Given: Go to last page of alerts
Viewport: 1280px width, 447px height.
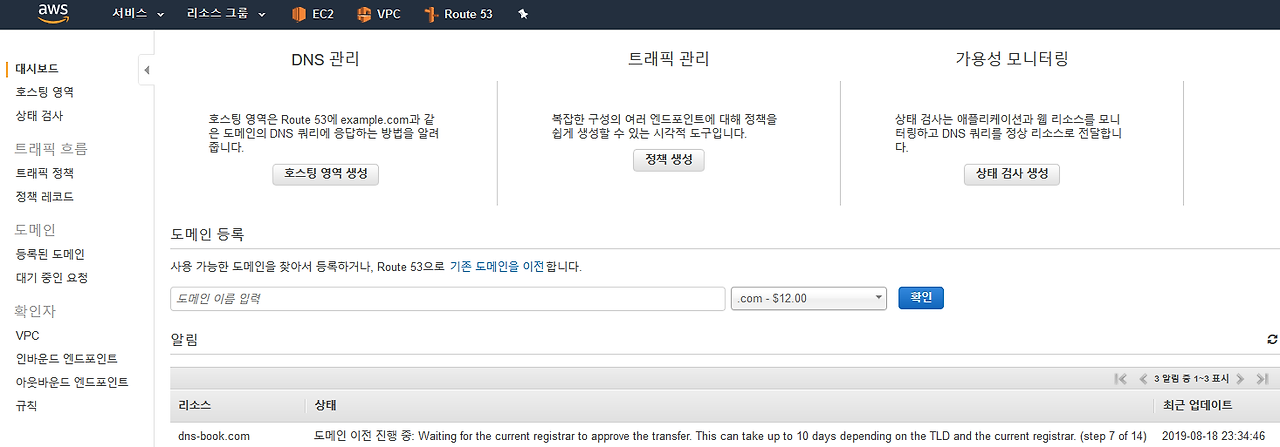Looking at the screenshot, I should pyautogui.click(x=1262, y=379).
